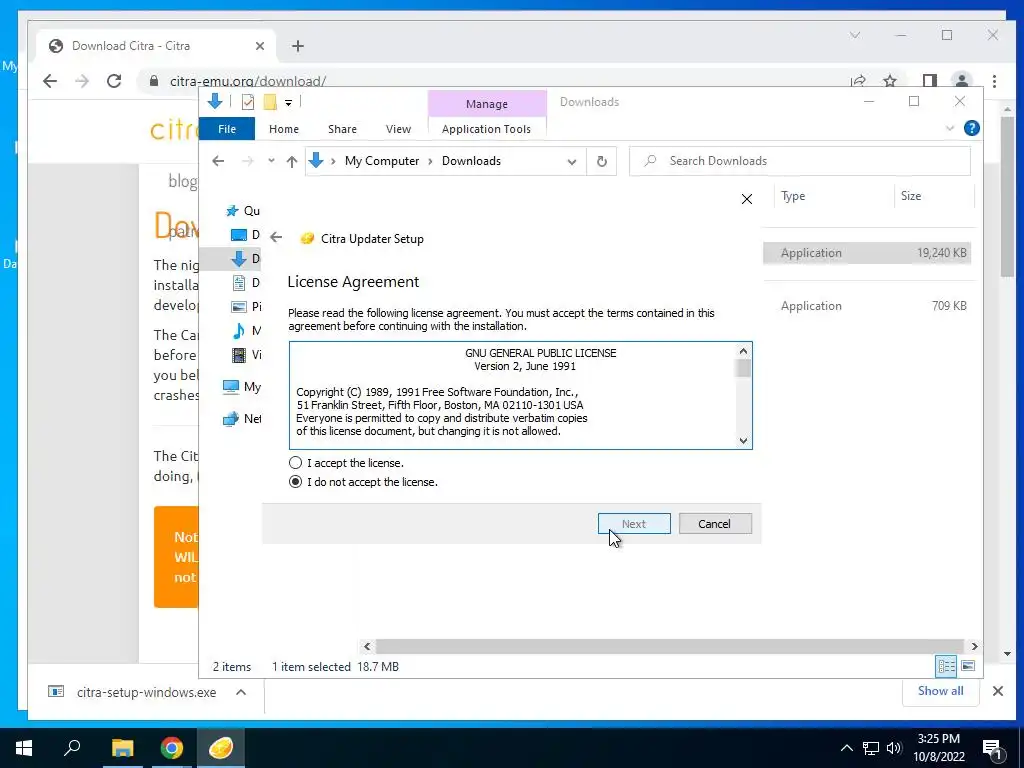Click the Search Downloads field
Viewport: 1024px width, 768px height.
(799, 161)
